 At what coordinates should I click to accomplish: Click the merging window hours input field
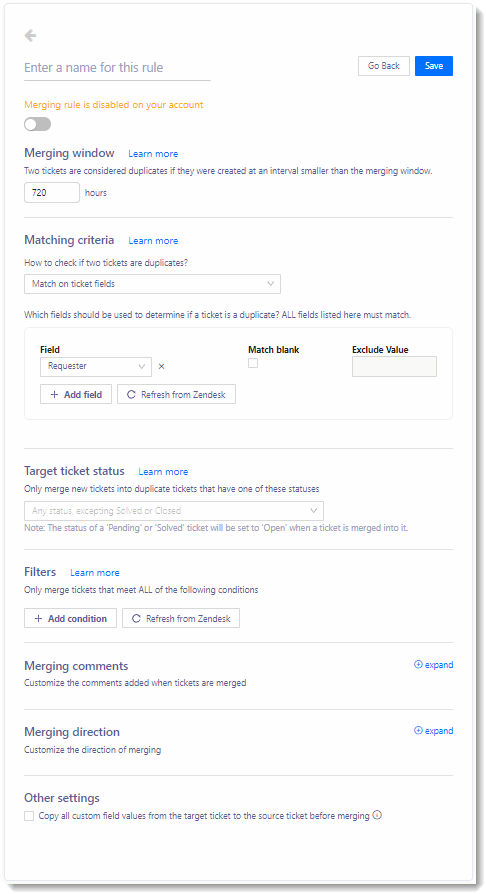point(52,193)
